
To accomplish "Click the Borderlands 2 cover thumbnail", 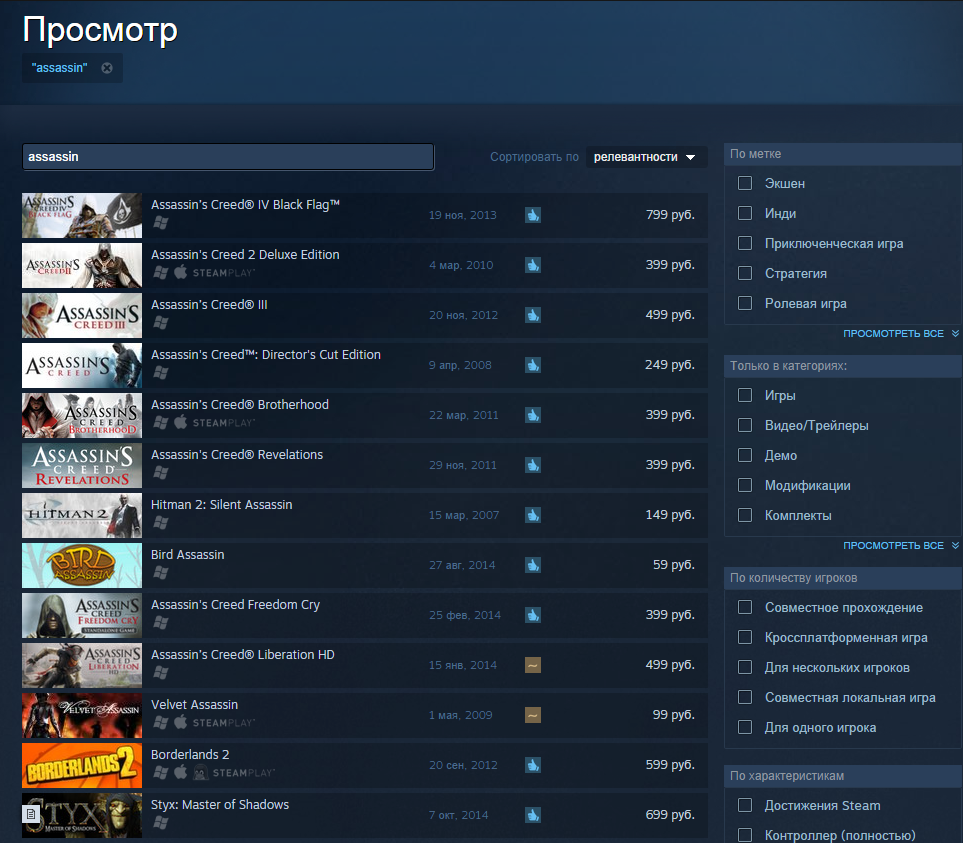I will (82, 766).
